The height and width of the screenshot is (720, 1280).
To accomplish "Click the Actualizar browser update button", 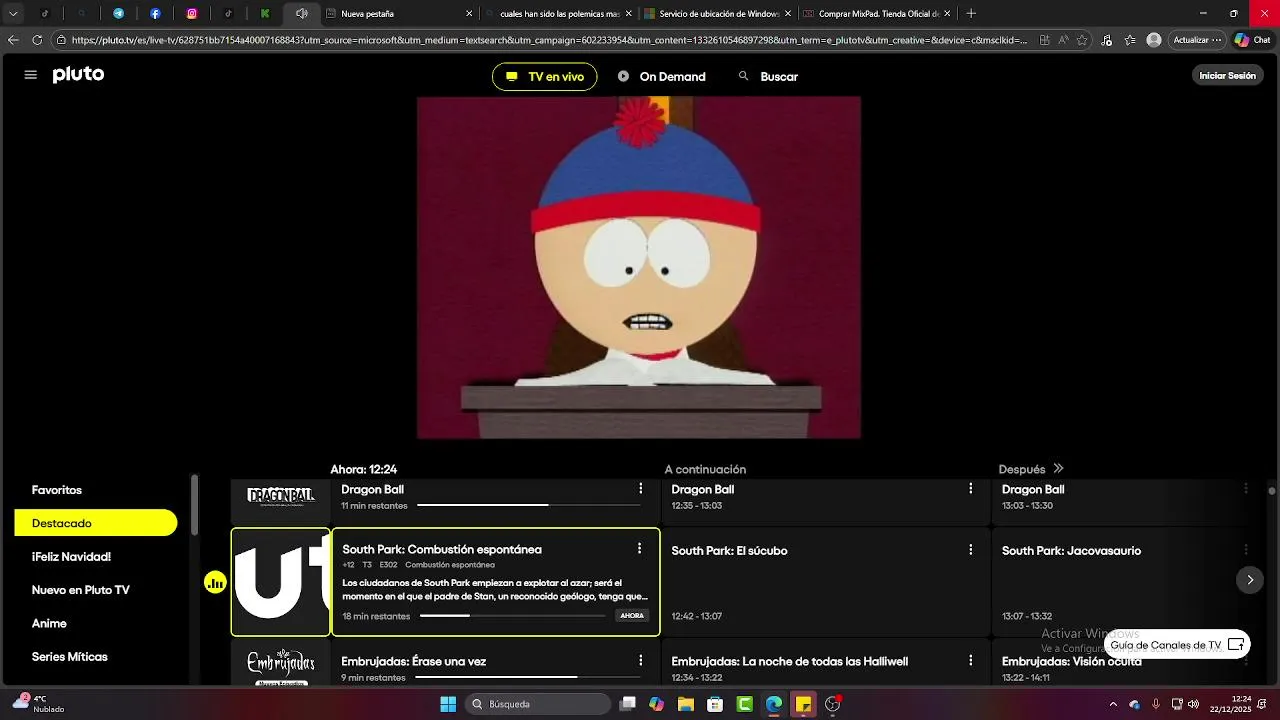I will coord(1197,40).
